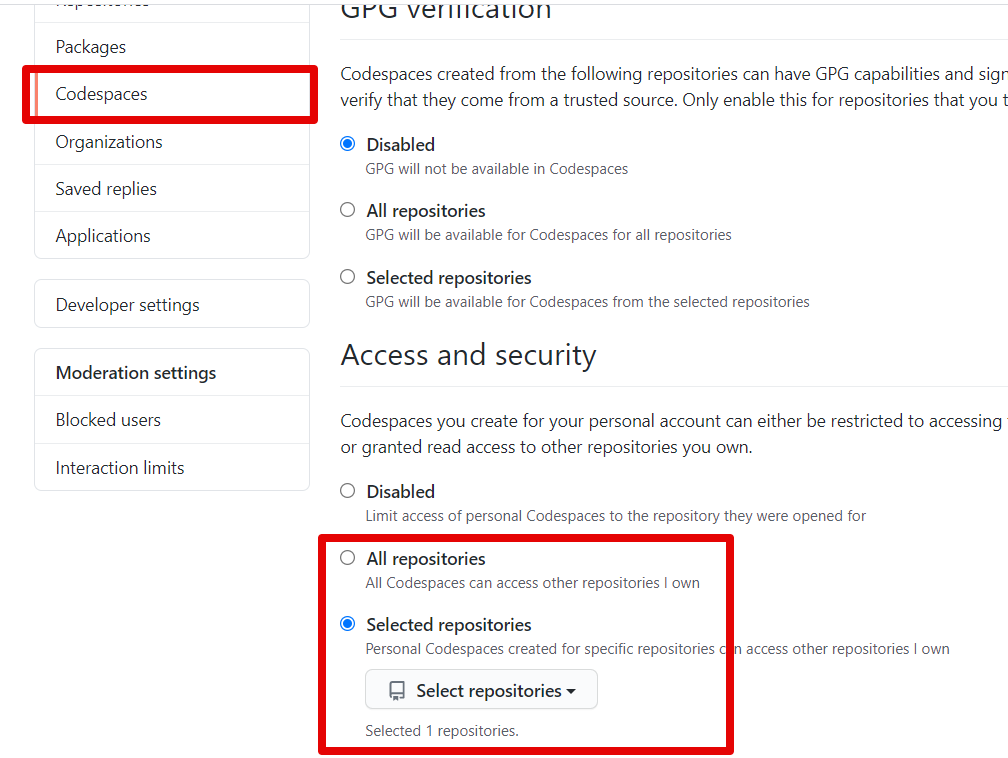Viewport: 1008px width, 758px height.
Task: Enable GPG for All repositories
Action: 347,209
